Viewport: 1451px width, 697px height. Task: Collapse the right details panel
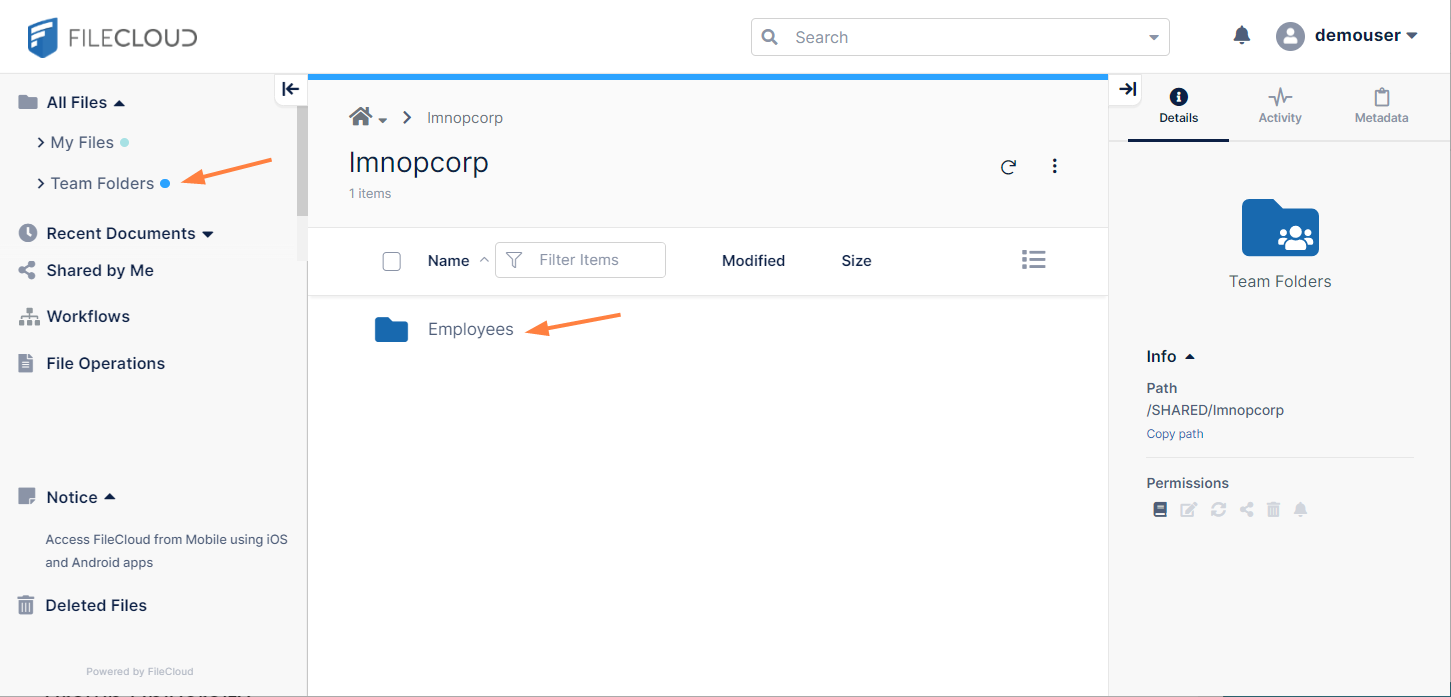click(1127, 89)
